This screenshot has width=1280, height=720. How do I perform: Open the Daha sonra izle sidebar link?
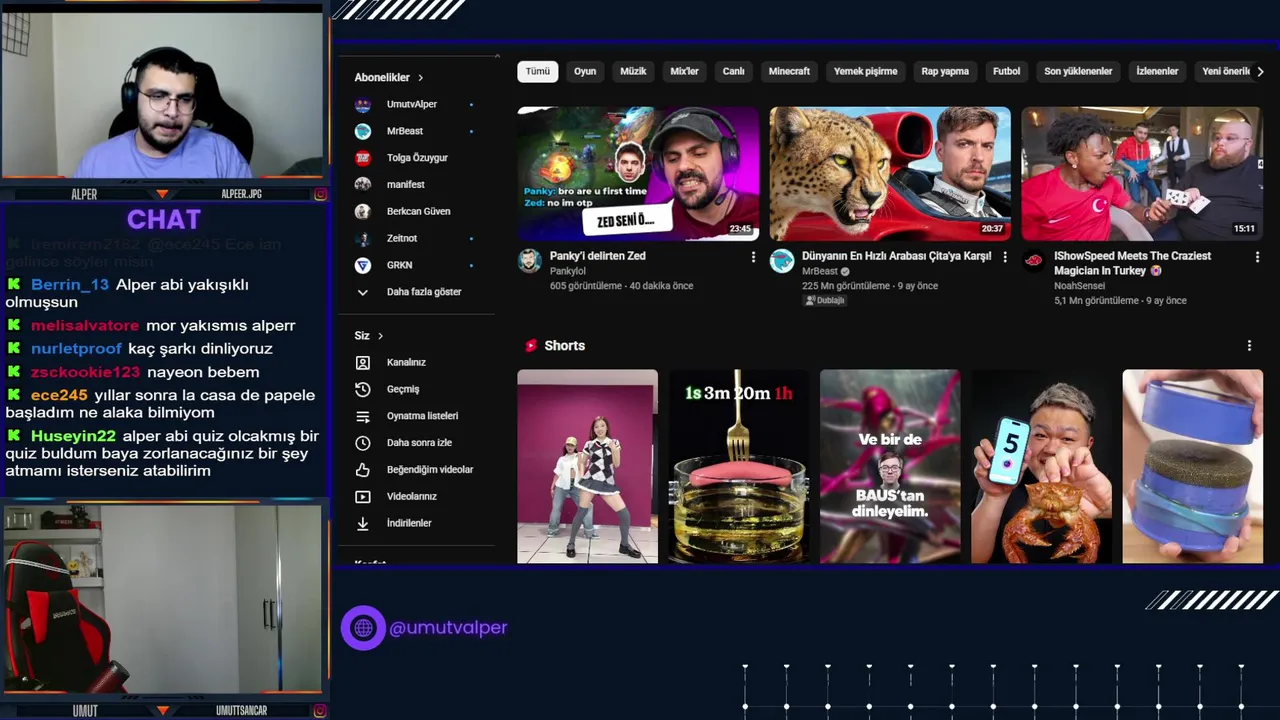[x=419, y=443]
